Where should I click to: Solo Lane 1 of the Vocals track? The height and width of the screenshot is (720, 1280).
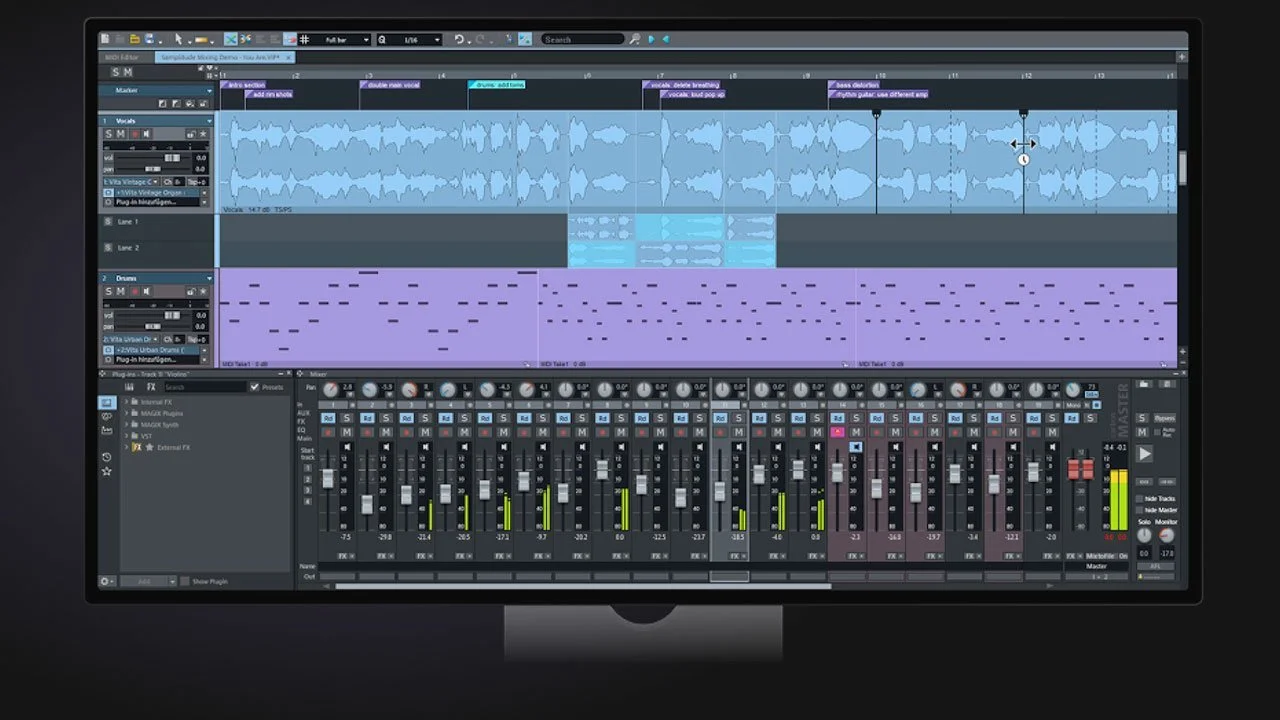click(x=108, y=221)
